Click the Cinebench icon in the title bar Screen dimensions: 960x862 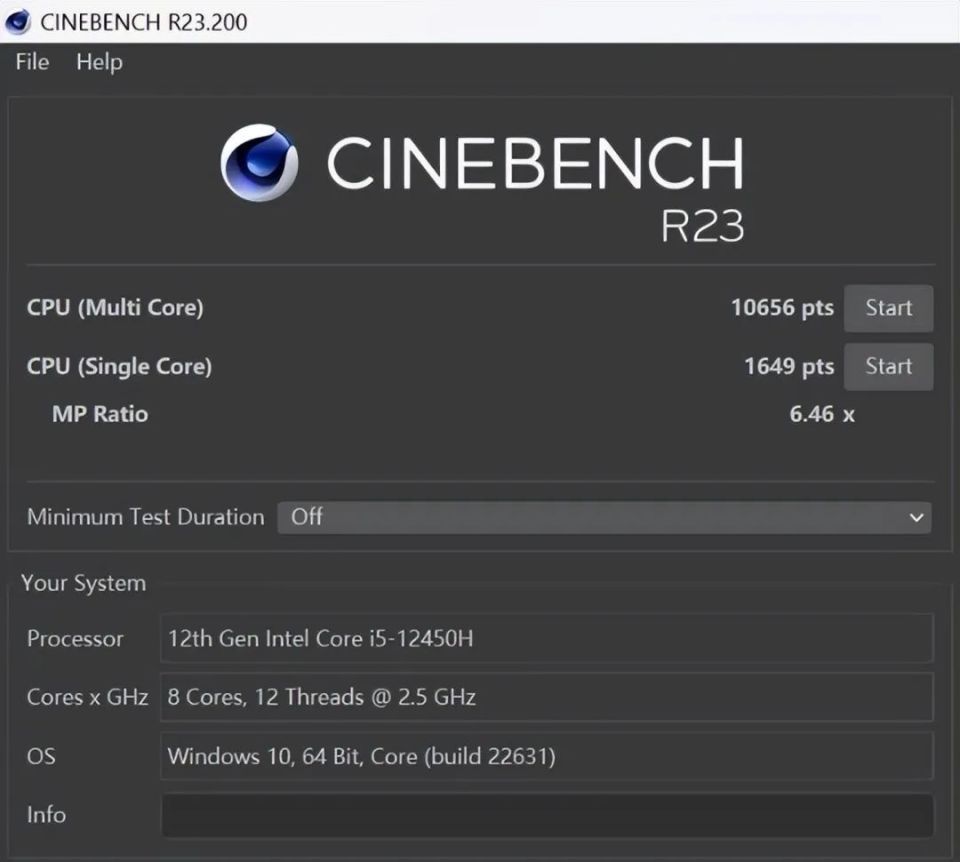pyautogui.click(x=17, y=22)
